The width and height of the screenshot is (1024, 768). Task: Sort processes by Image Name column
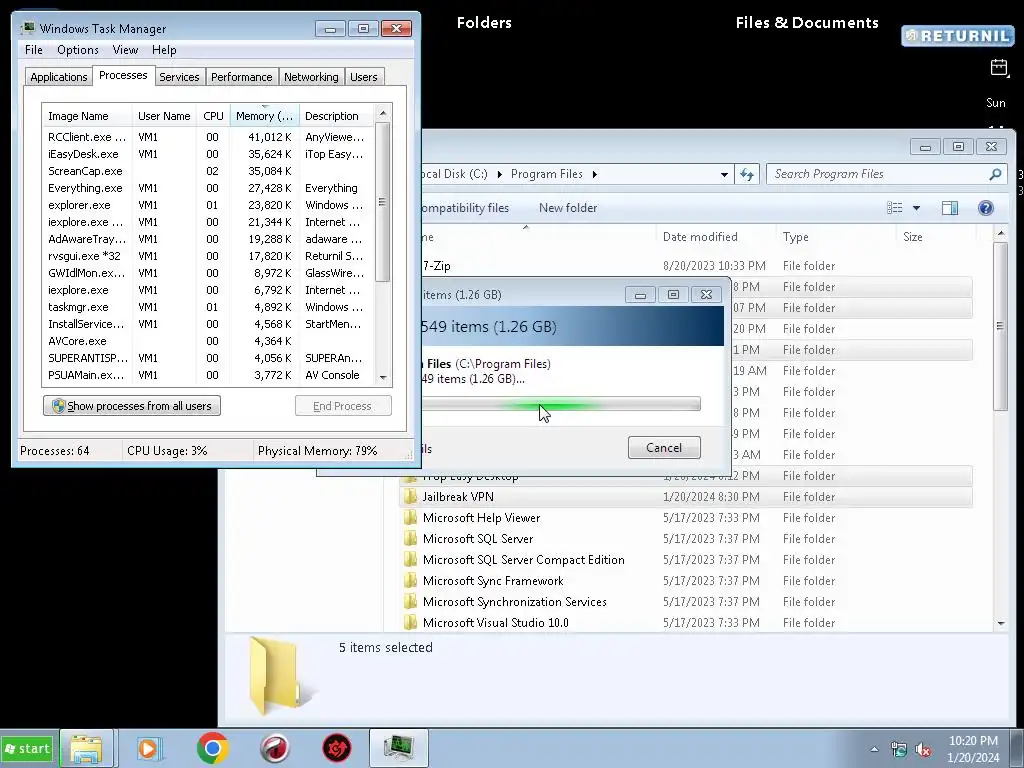[x=88, y=116]
